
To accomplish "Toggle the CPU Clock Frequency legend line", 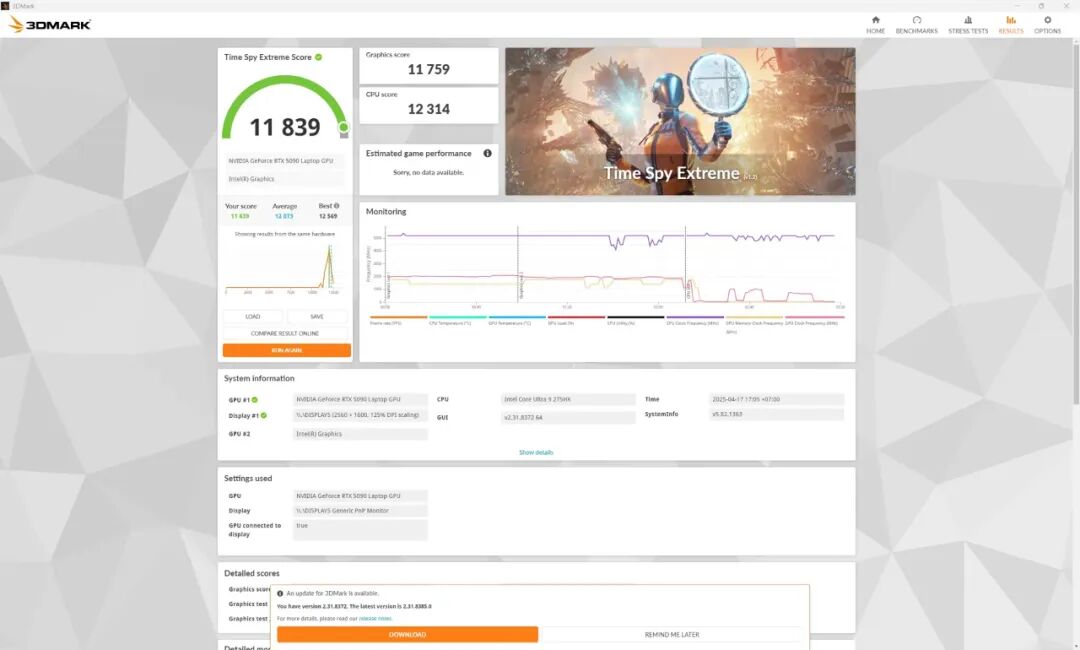I will (694, 320).
